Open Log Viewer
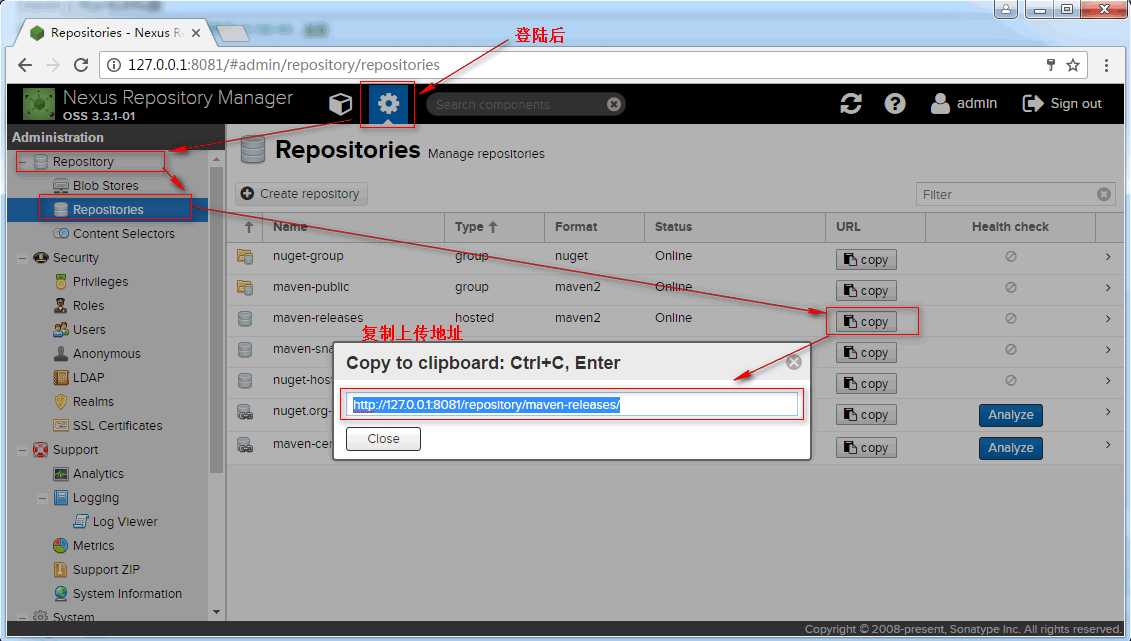The height and width of the screenshot is (641, 1131). pyautogui.click(x=124, y=521)
